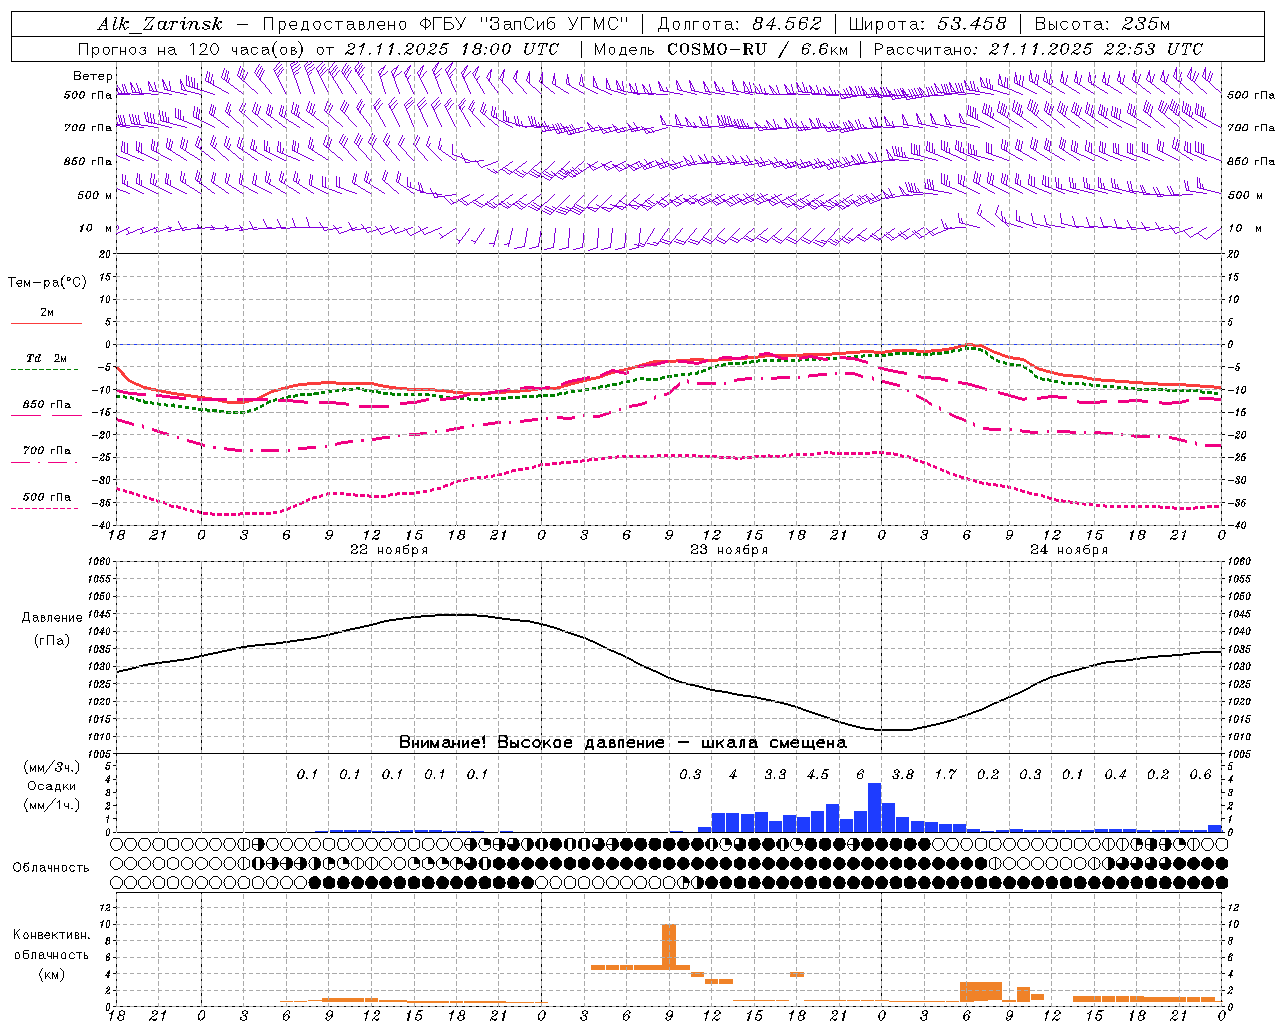Click the 'Ветер' wind panel label
1280x1024 pixels.
pos(92,76)
